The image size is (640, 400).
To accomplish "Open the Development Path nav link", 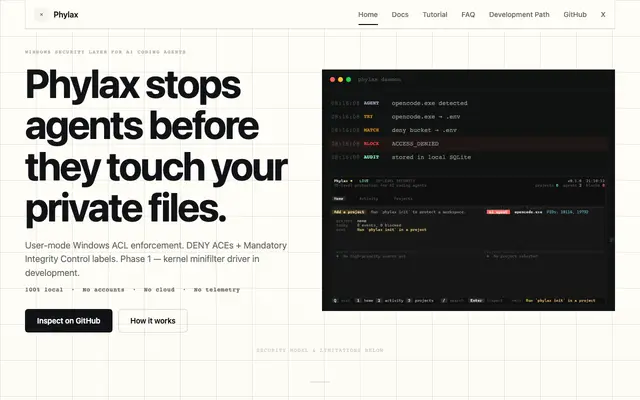I will click(519, 15).
